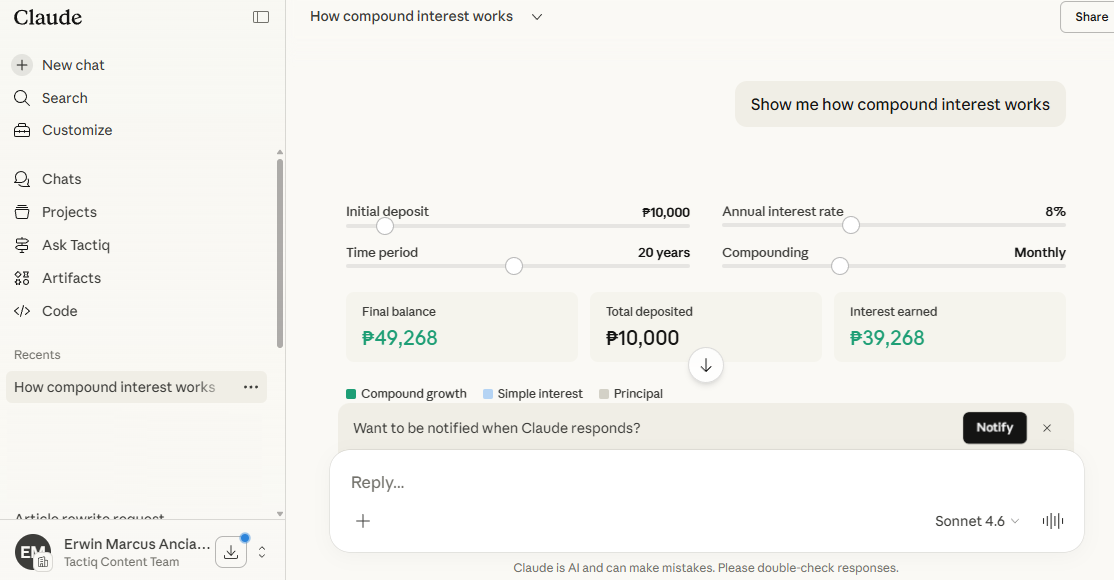Open options menu for the recent chat

251,387
